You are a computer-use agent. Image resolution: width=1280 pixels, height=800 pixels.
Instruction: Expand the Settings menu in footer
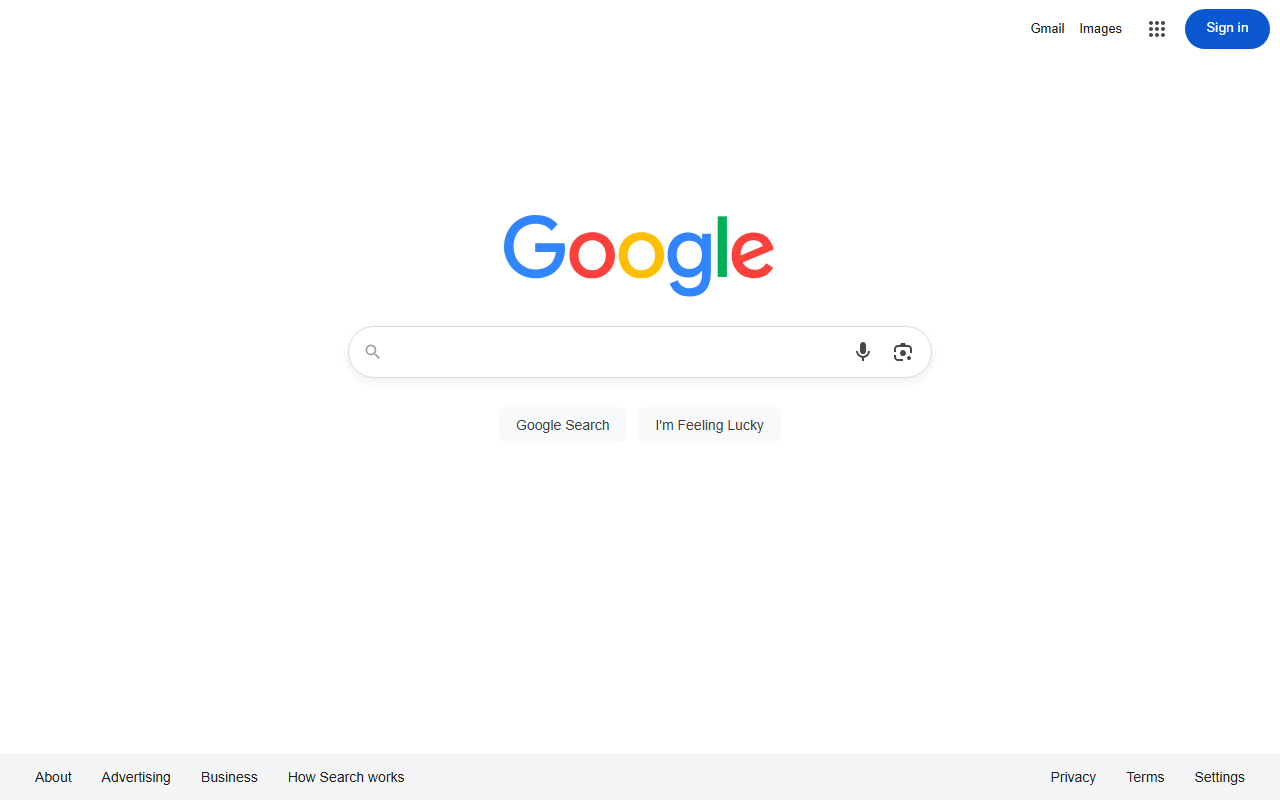click(1219, 777)
